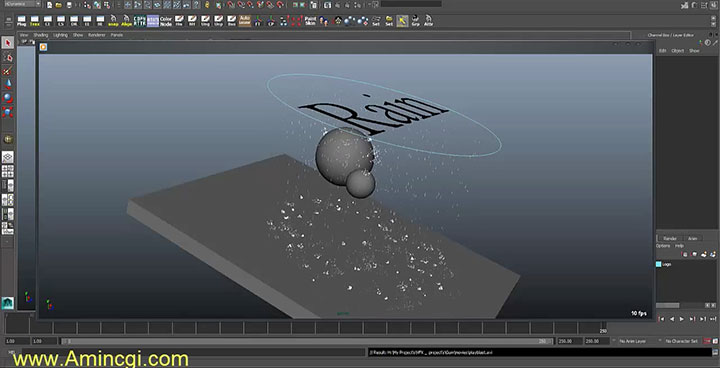Image resolution: width=720 pixels, height=368 pixels.
Task: Open the viewport Show menu
Action: coord(78,35)
